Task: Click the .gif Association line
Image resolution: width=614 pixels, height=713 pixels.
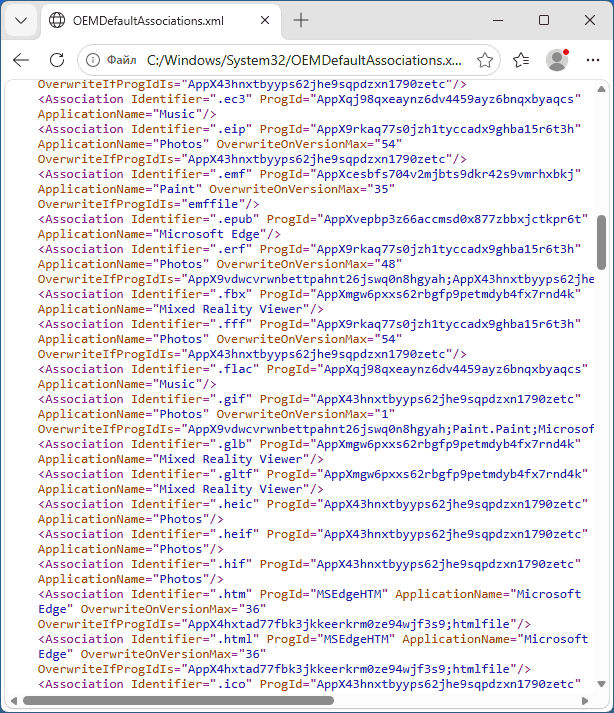Action: pyautogui.click(x=309, y=399)
